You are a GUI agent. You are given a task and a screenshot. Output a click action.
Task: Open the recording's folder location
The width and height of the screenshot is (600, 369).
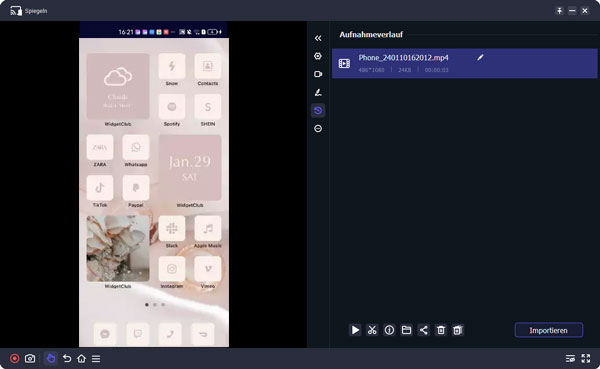(x=406, y=330)
